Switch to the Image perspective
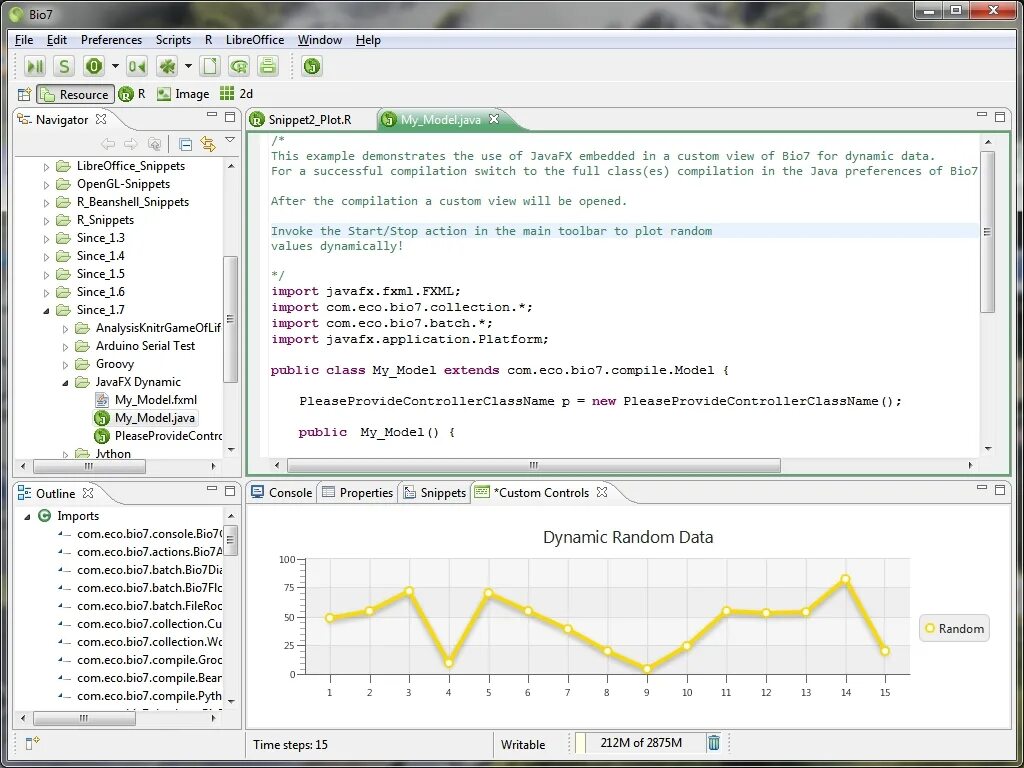Image resolution: width=1024 pixels, height=768 pixels. (x=184, y=94)
